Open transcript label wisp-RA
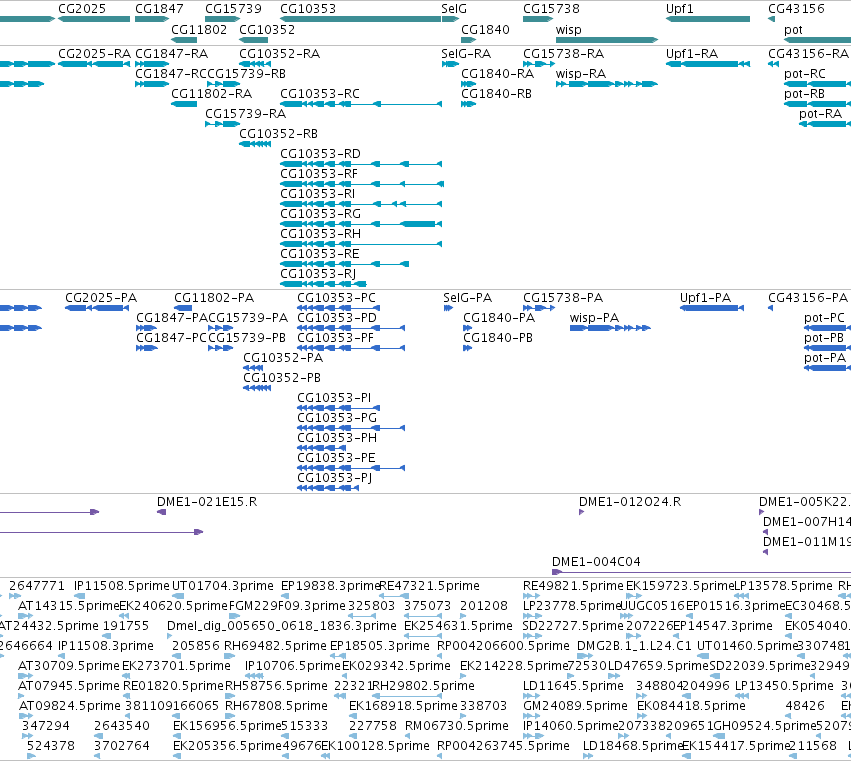 click(581, 74)
